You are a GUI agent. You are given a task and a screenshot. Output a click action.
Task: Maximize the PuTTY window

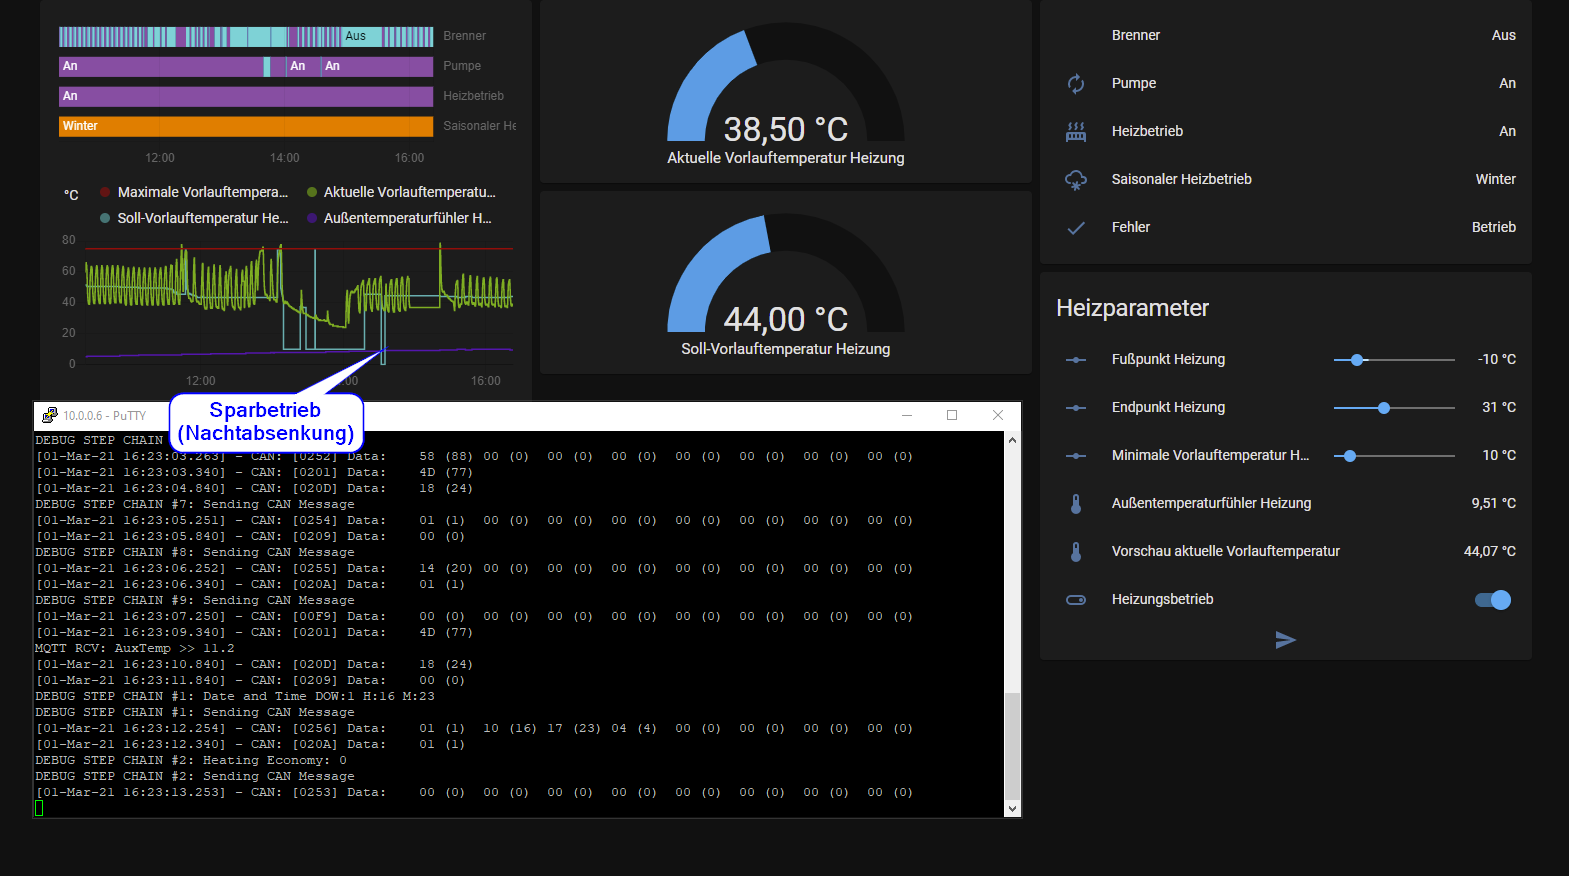[952, 415]
